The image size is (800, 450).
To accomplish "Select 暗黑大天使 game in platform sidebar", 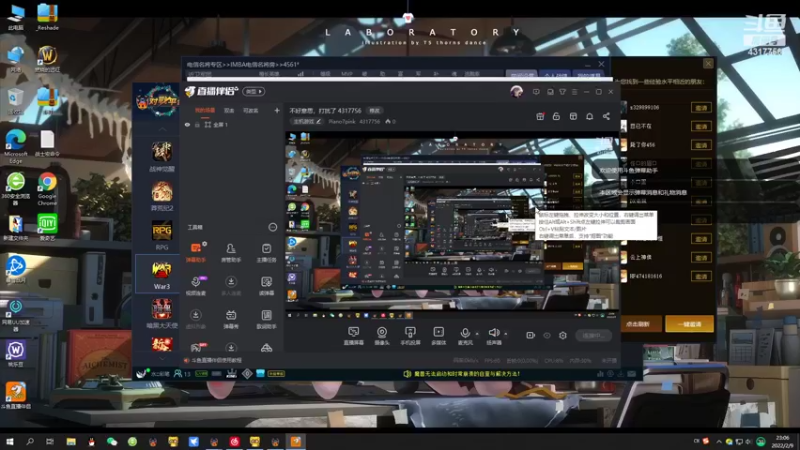I will click(162, 314).
